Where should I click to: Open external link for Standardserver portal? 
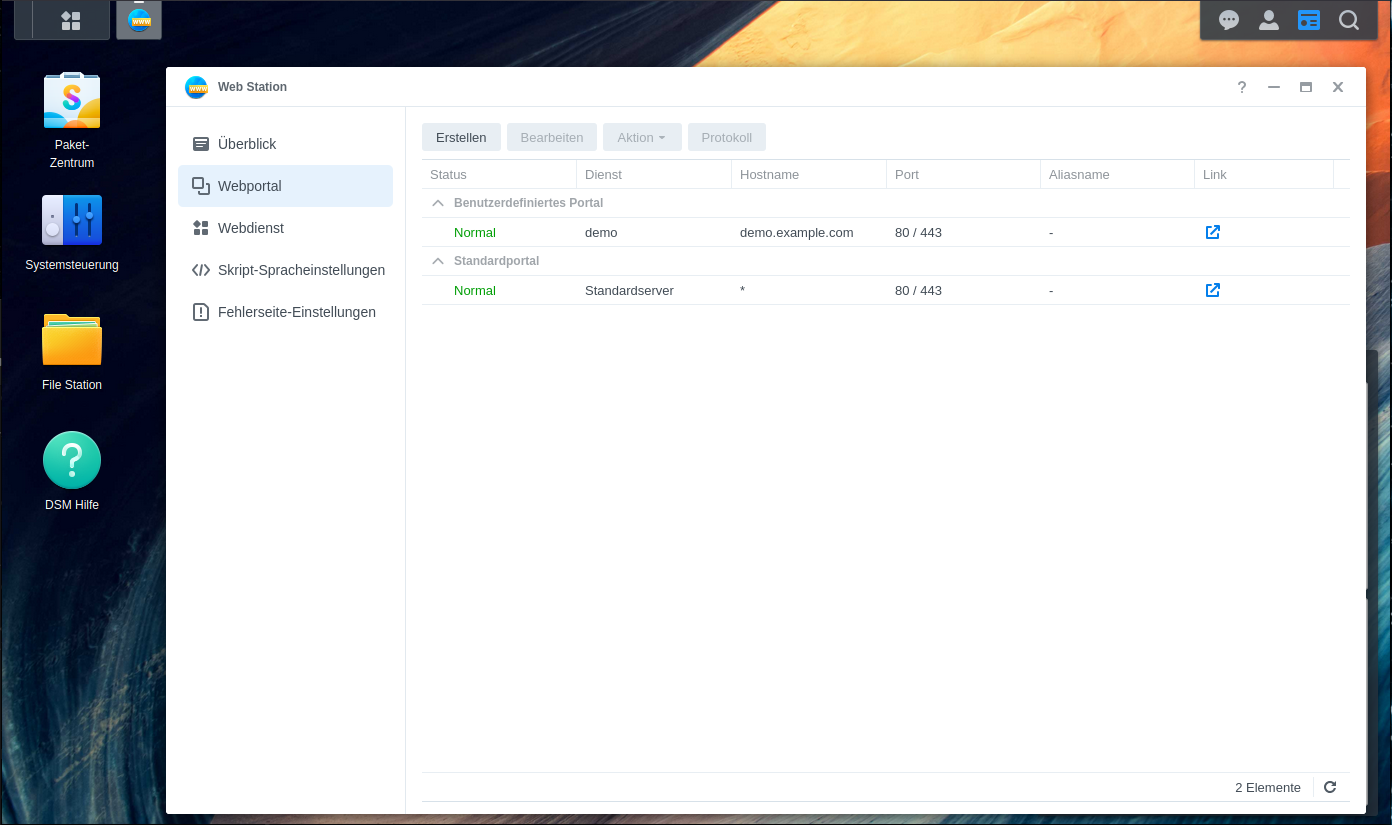1212,290
